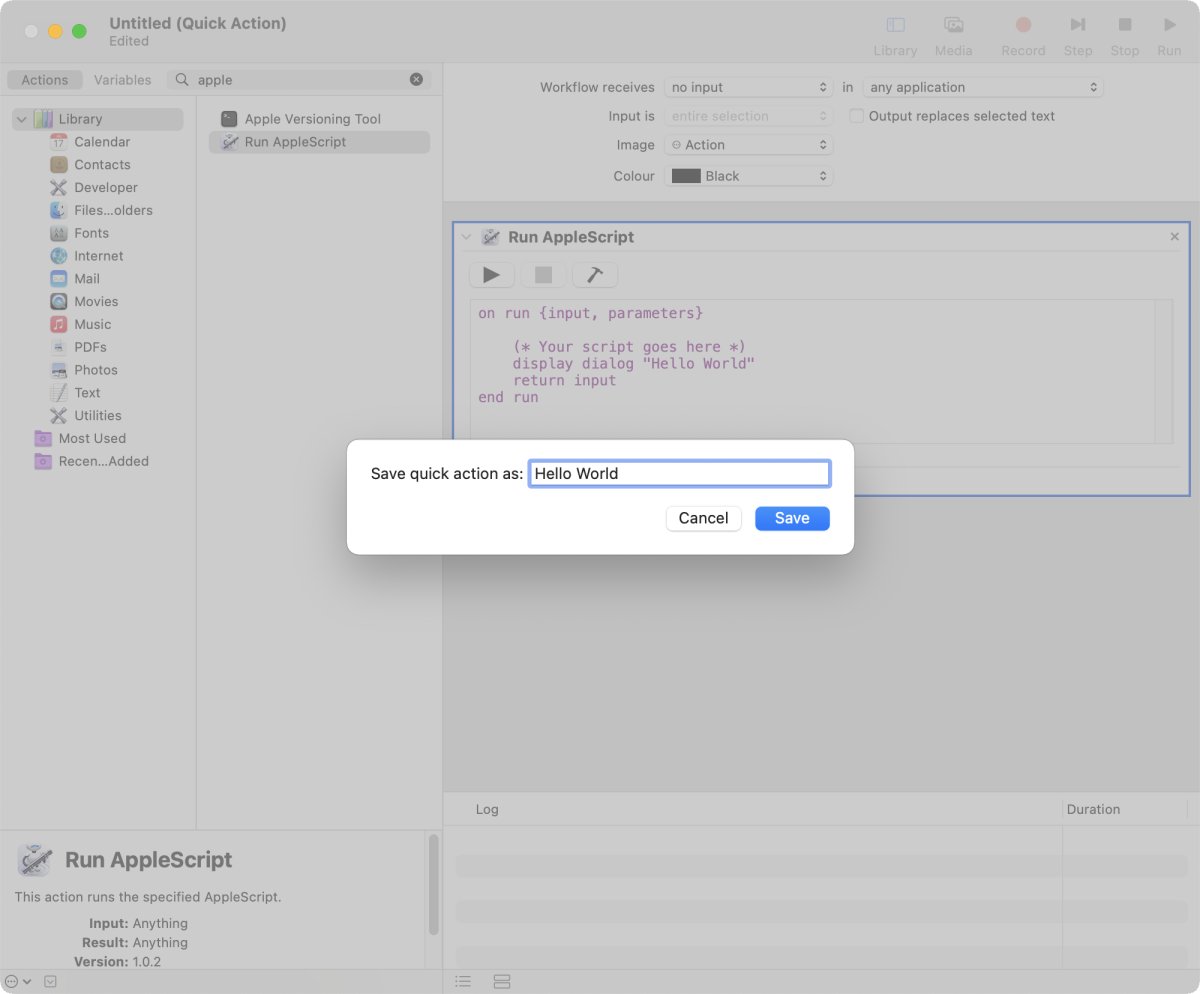Screen dimensions: 1200x994
Task: Show the workflow variables view icon
Action: click(502, 982)
